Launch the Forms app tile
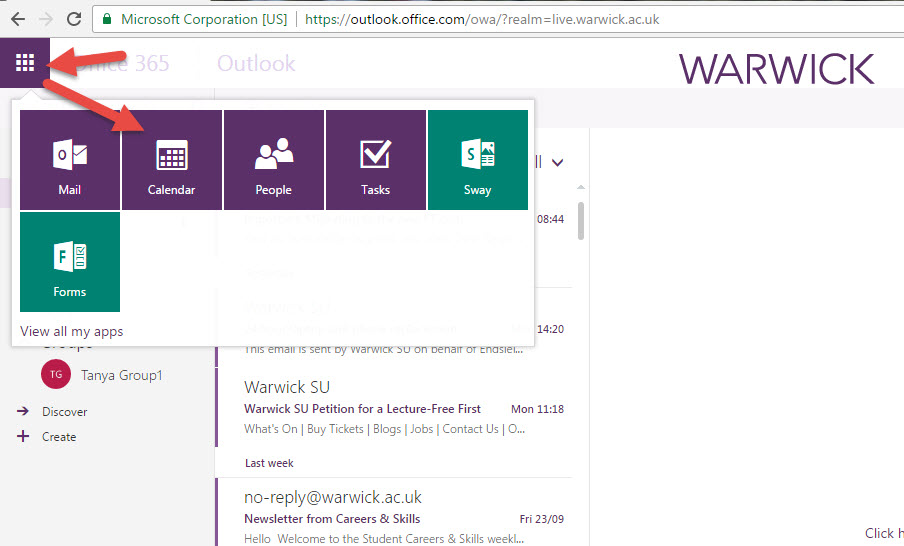The width and height of the screenshot is (904, 546). [70, 262]
